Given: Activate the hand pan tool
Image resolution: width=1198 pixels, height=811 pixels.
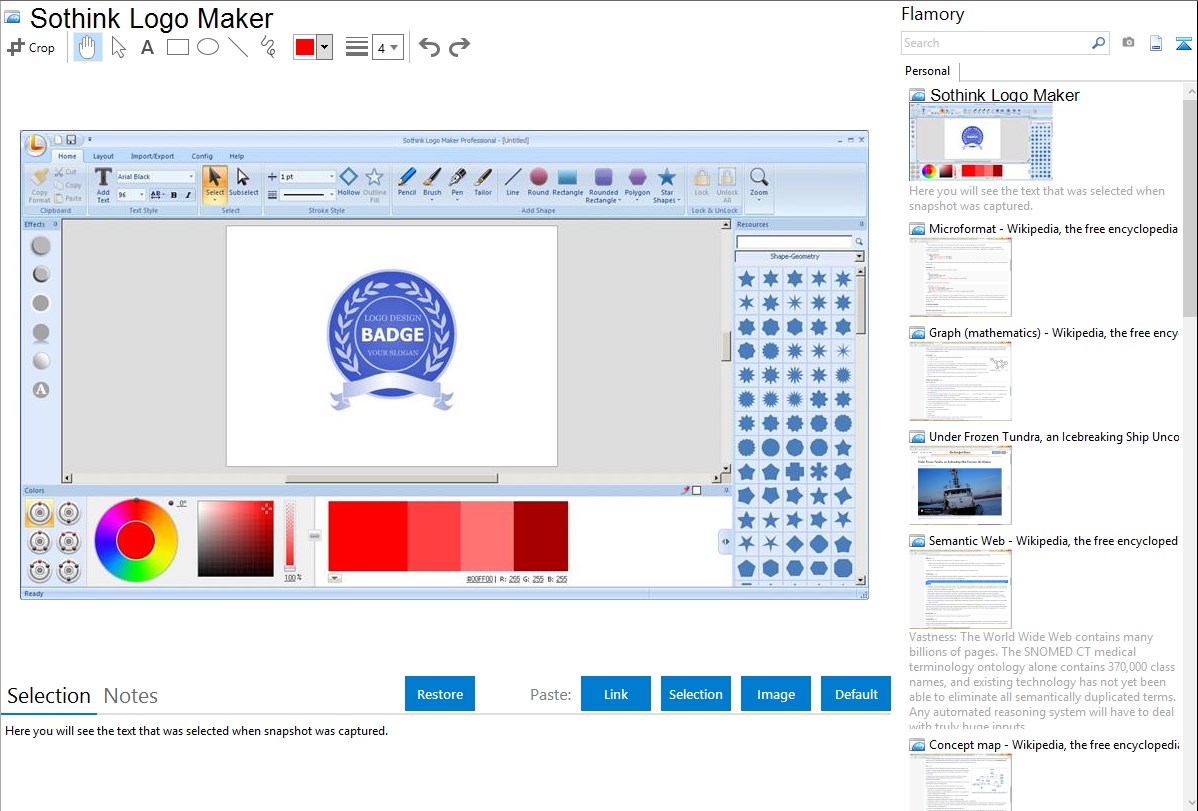Looking at the screenshot, I should tap(87, 47).
